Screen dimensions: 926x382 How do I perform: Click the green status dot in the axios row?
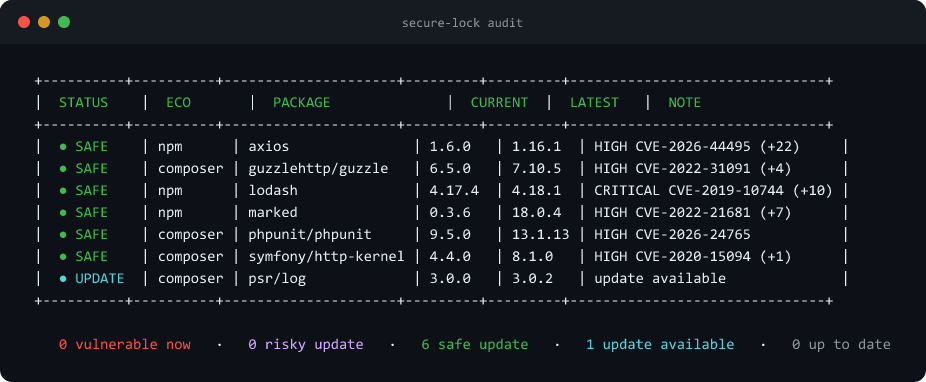point(63,146)
